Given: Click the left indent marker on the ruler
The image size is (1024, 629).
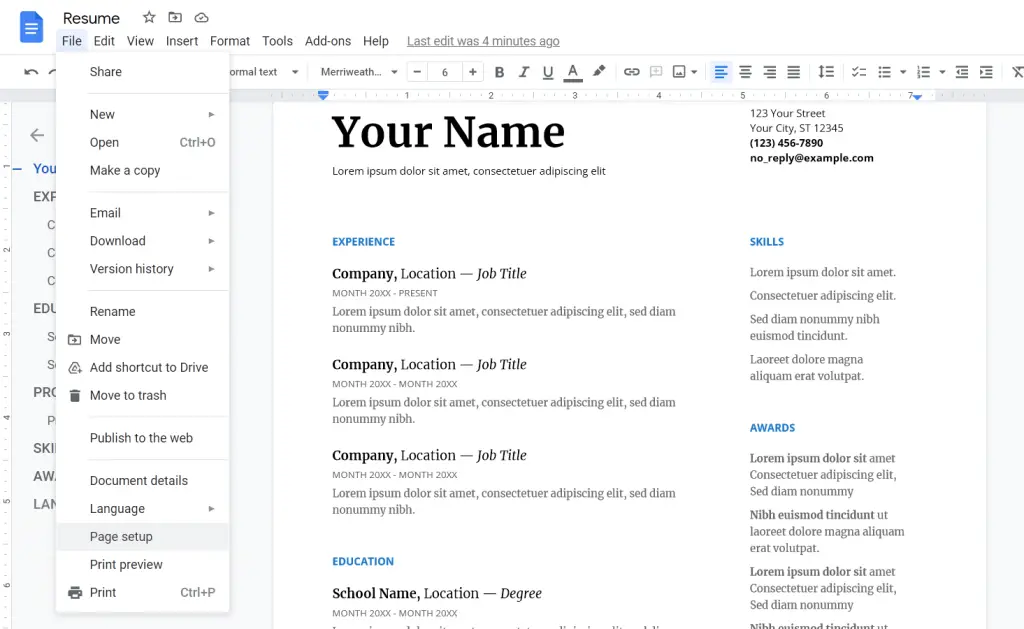Looking at the screenshot, I should pyautogui.click(x=323, y=95).
